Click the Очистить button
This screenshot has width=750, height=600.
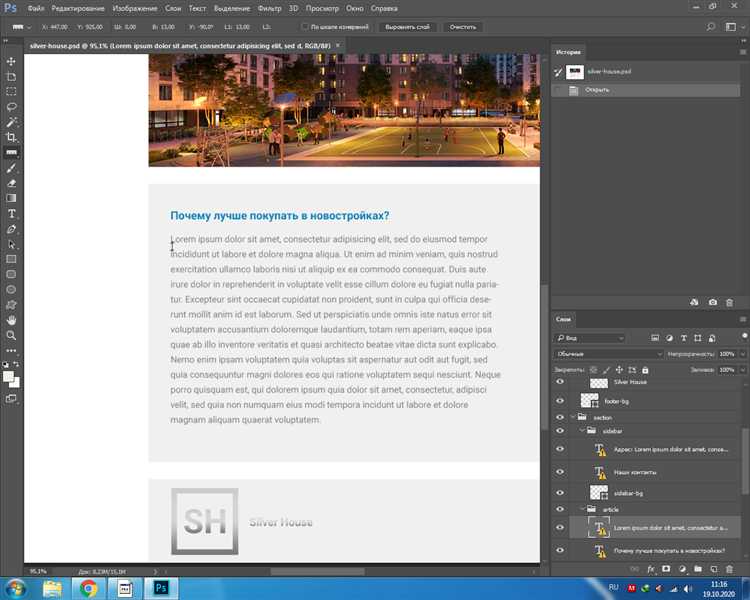click(463, 27)
